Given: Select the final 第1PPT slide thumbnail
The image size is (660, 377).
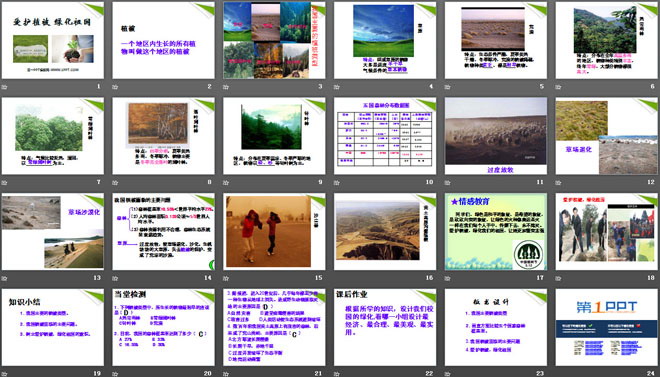Looking at the screenshot, I should tap(607, 327).
